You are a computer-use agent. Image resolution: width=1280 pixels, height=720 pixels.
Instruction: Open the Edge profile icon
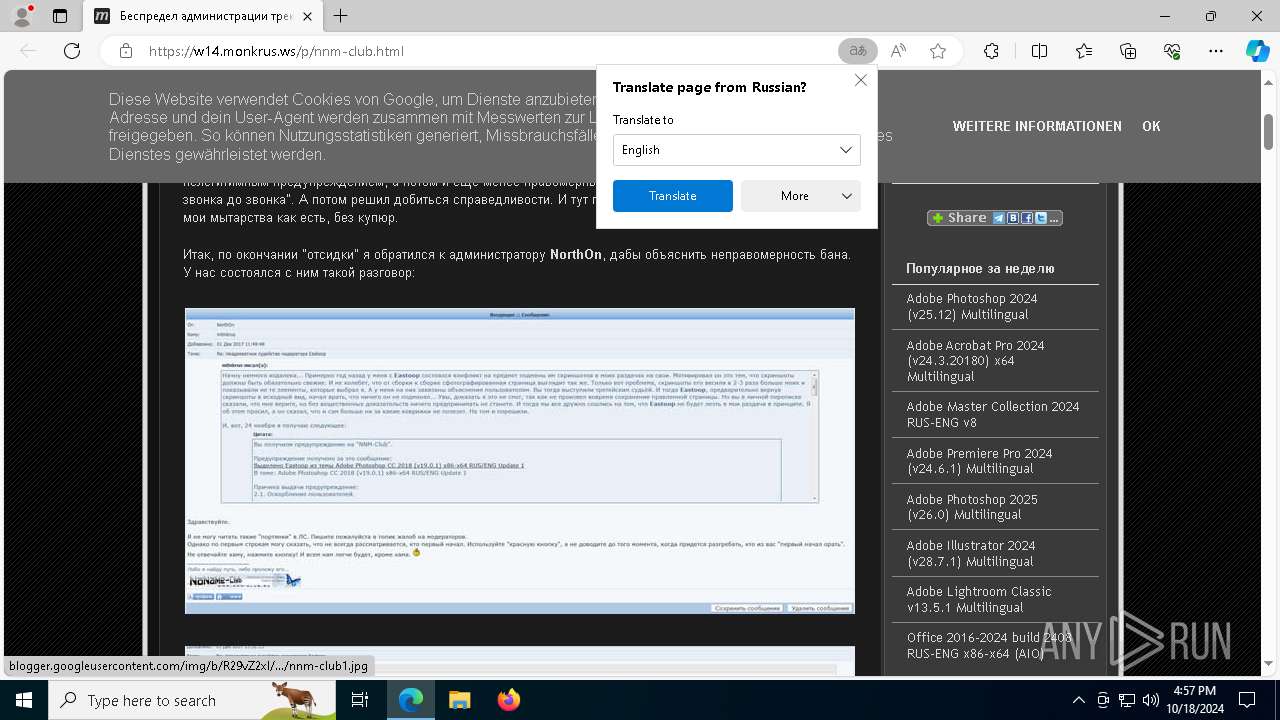(x=22, y=16)
